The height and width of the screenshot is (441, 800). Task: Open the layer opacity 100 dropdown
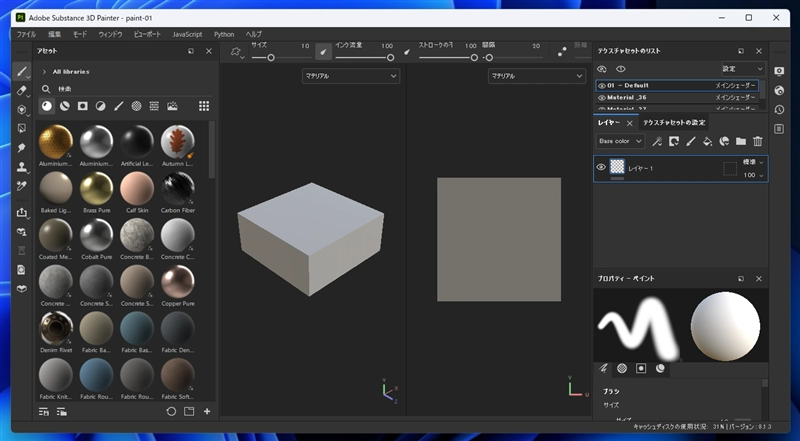tap(753, 175)
